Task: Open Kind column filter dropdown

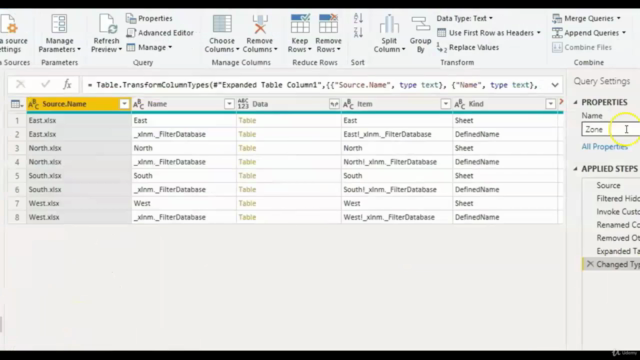Action: point(550,104)
